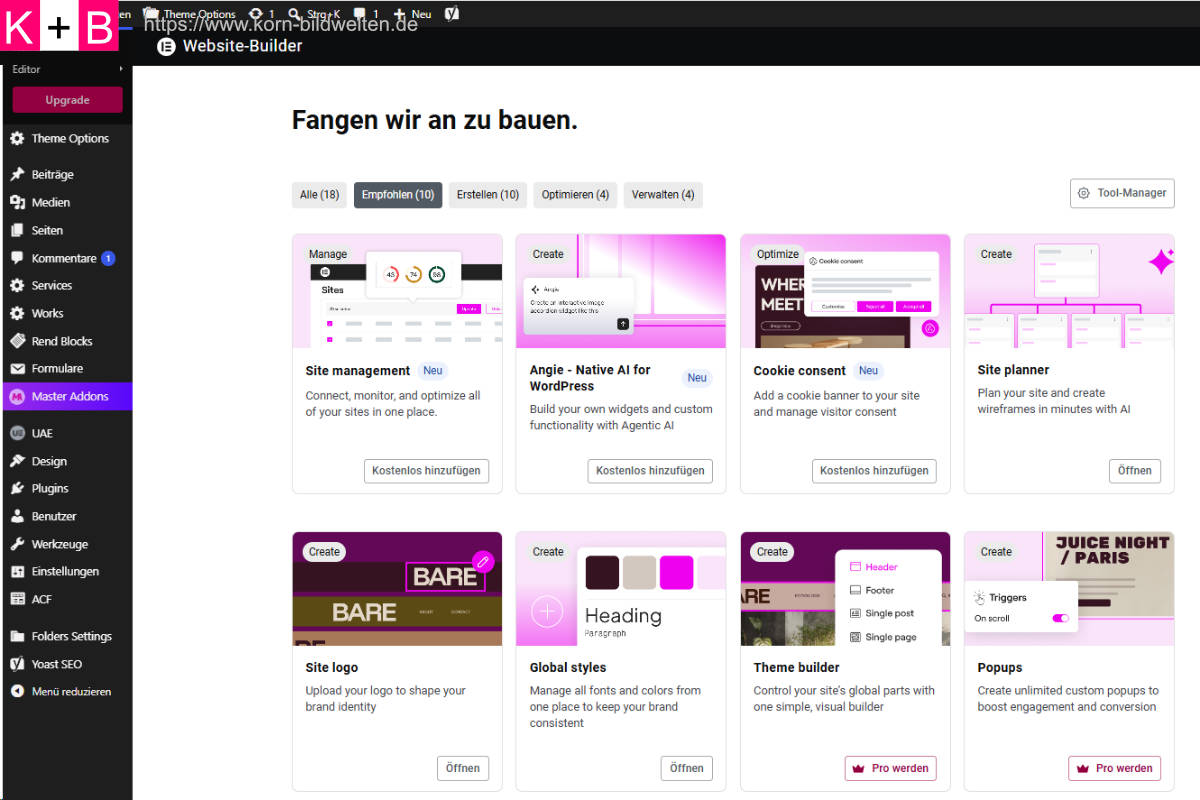
Task: Open Design brush icon in sidebar
Action: click(17, 461)
